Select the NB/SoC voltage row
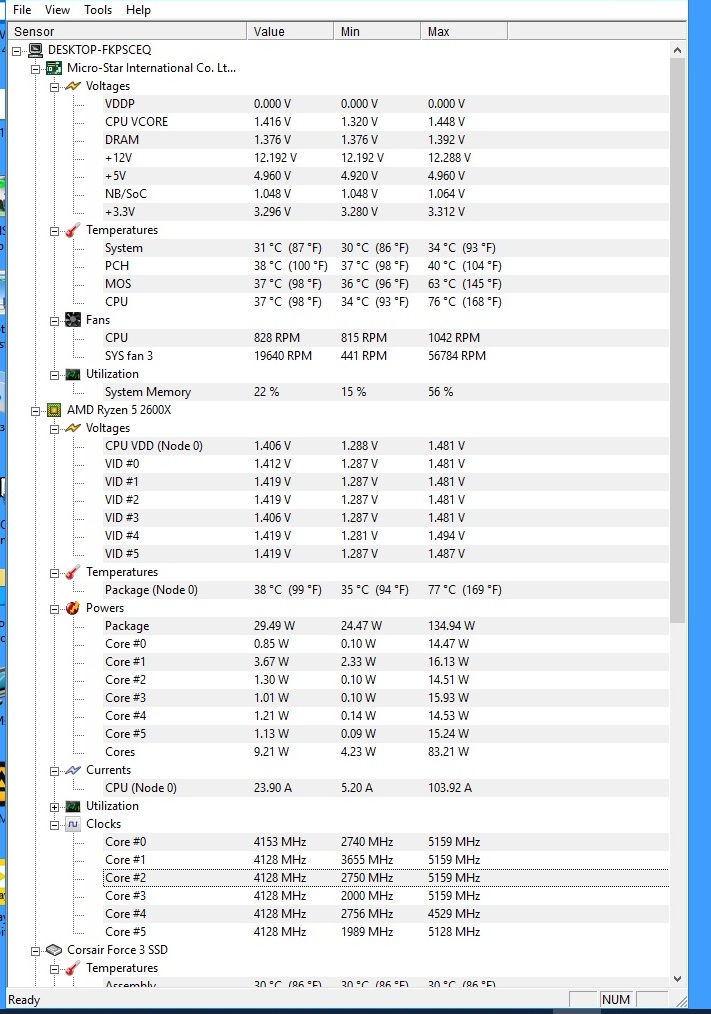Viewport: 711px width, 1014px height. tap(386, 193)
